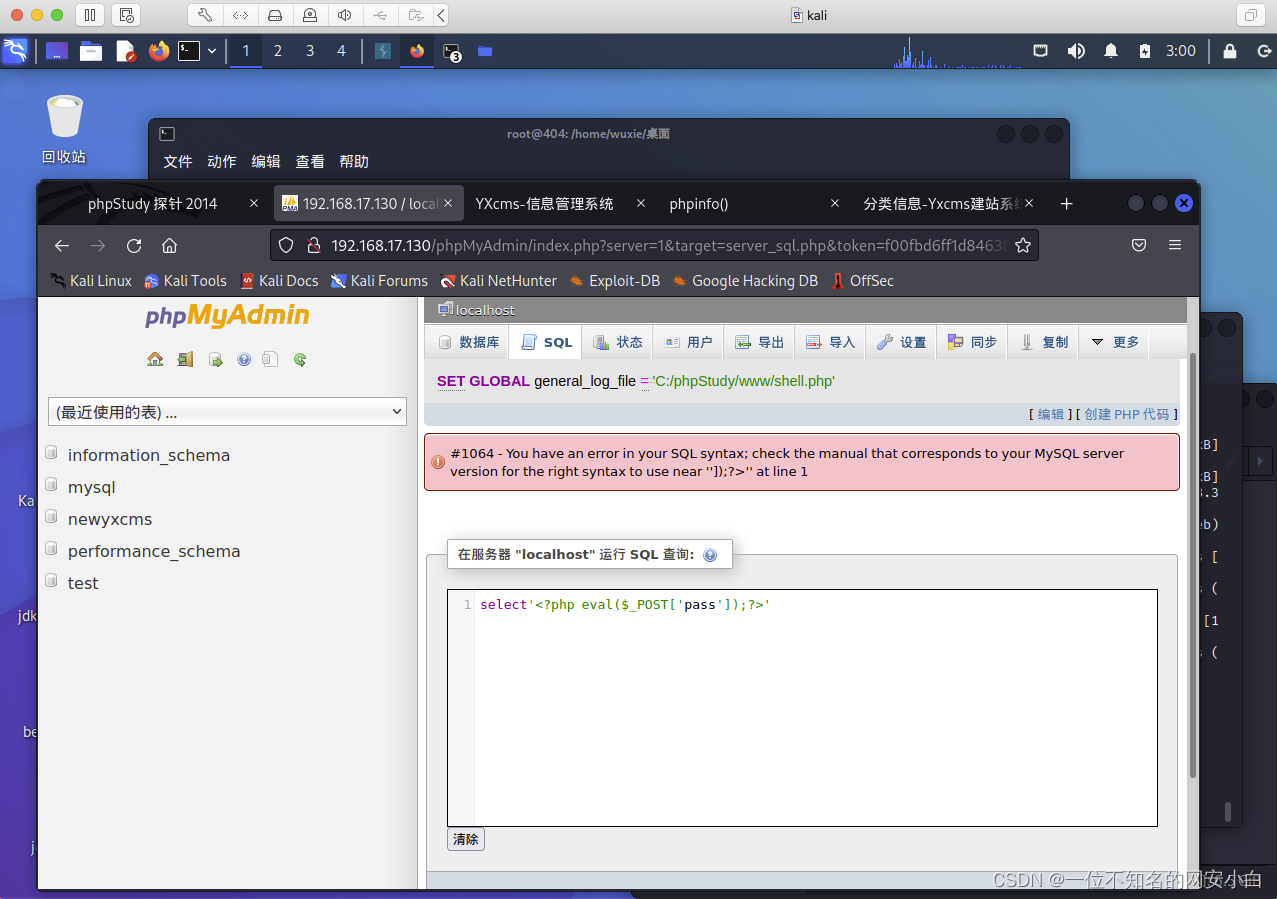Click the 编辑 link under the query
Image resolution: width=1277 pixels, height=899 pixels.
point(1050,414)
